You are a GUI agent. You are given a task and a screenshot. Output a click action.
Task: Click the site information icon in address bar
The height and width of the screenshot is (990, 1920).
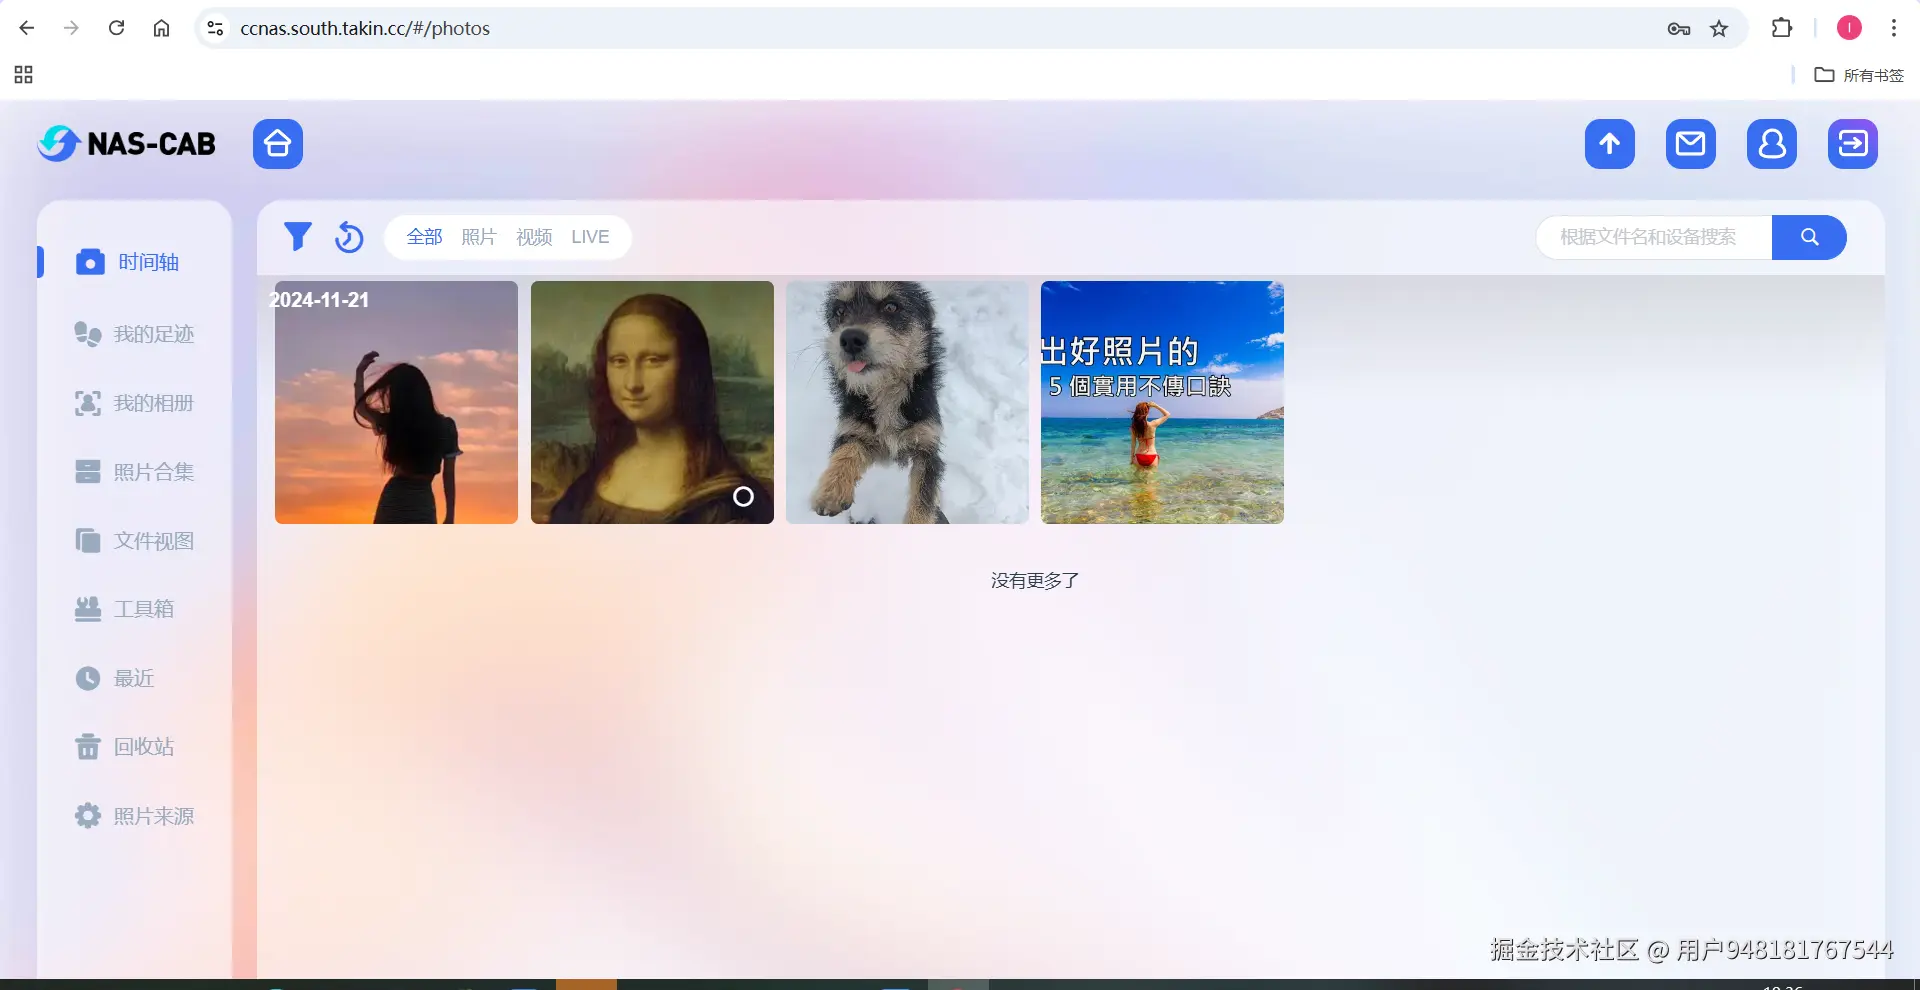point(215,28)
